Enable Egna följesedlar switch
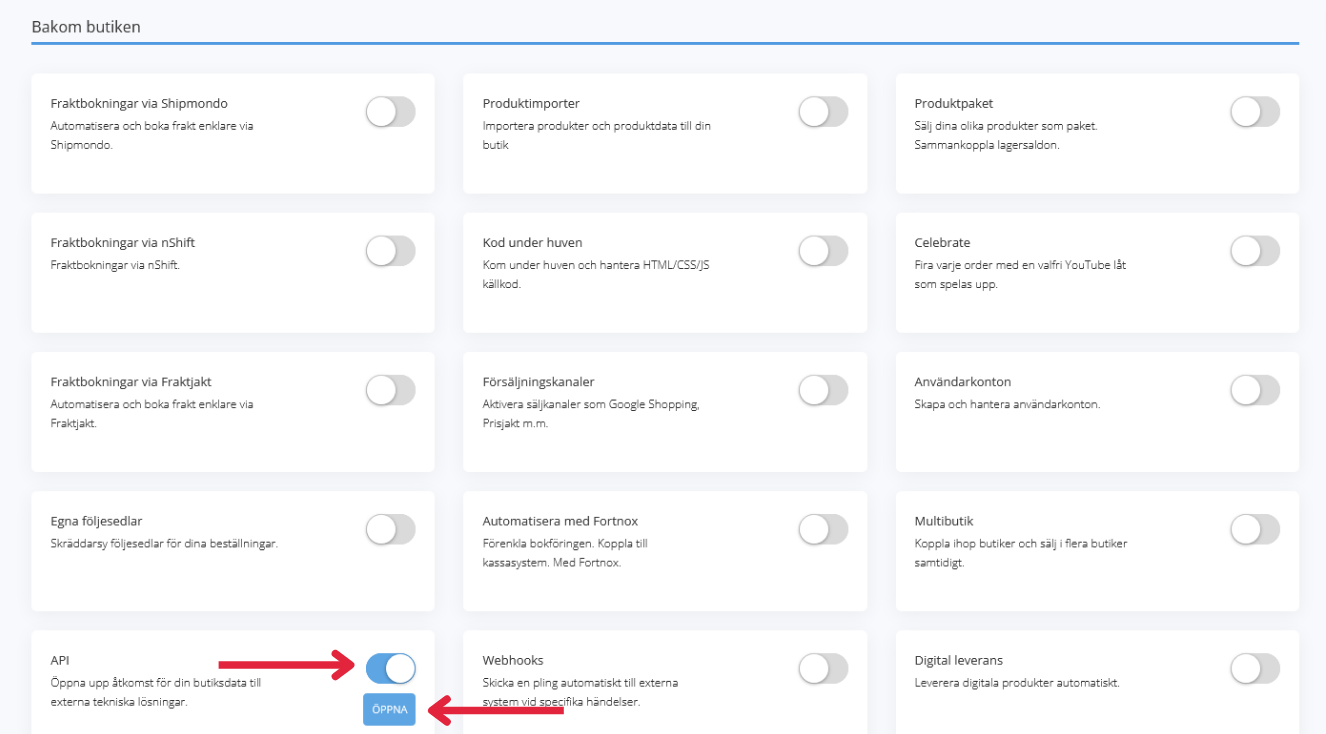1326x734 pixels. click(390, 529)
